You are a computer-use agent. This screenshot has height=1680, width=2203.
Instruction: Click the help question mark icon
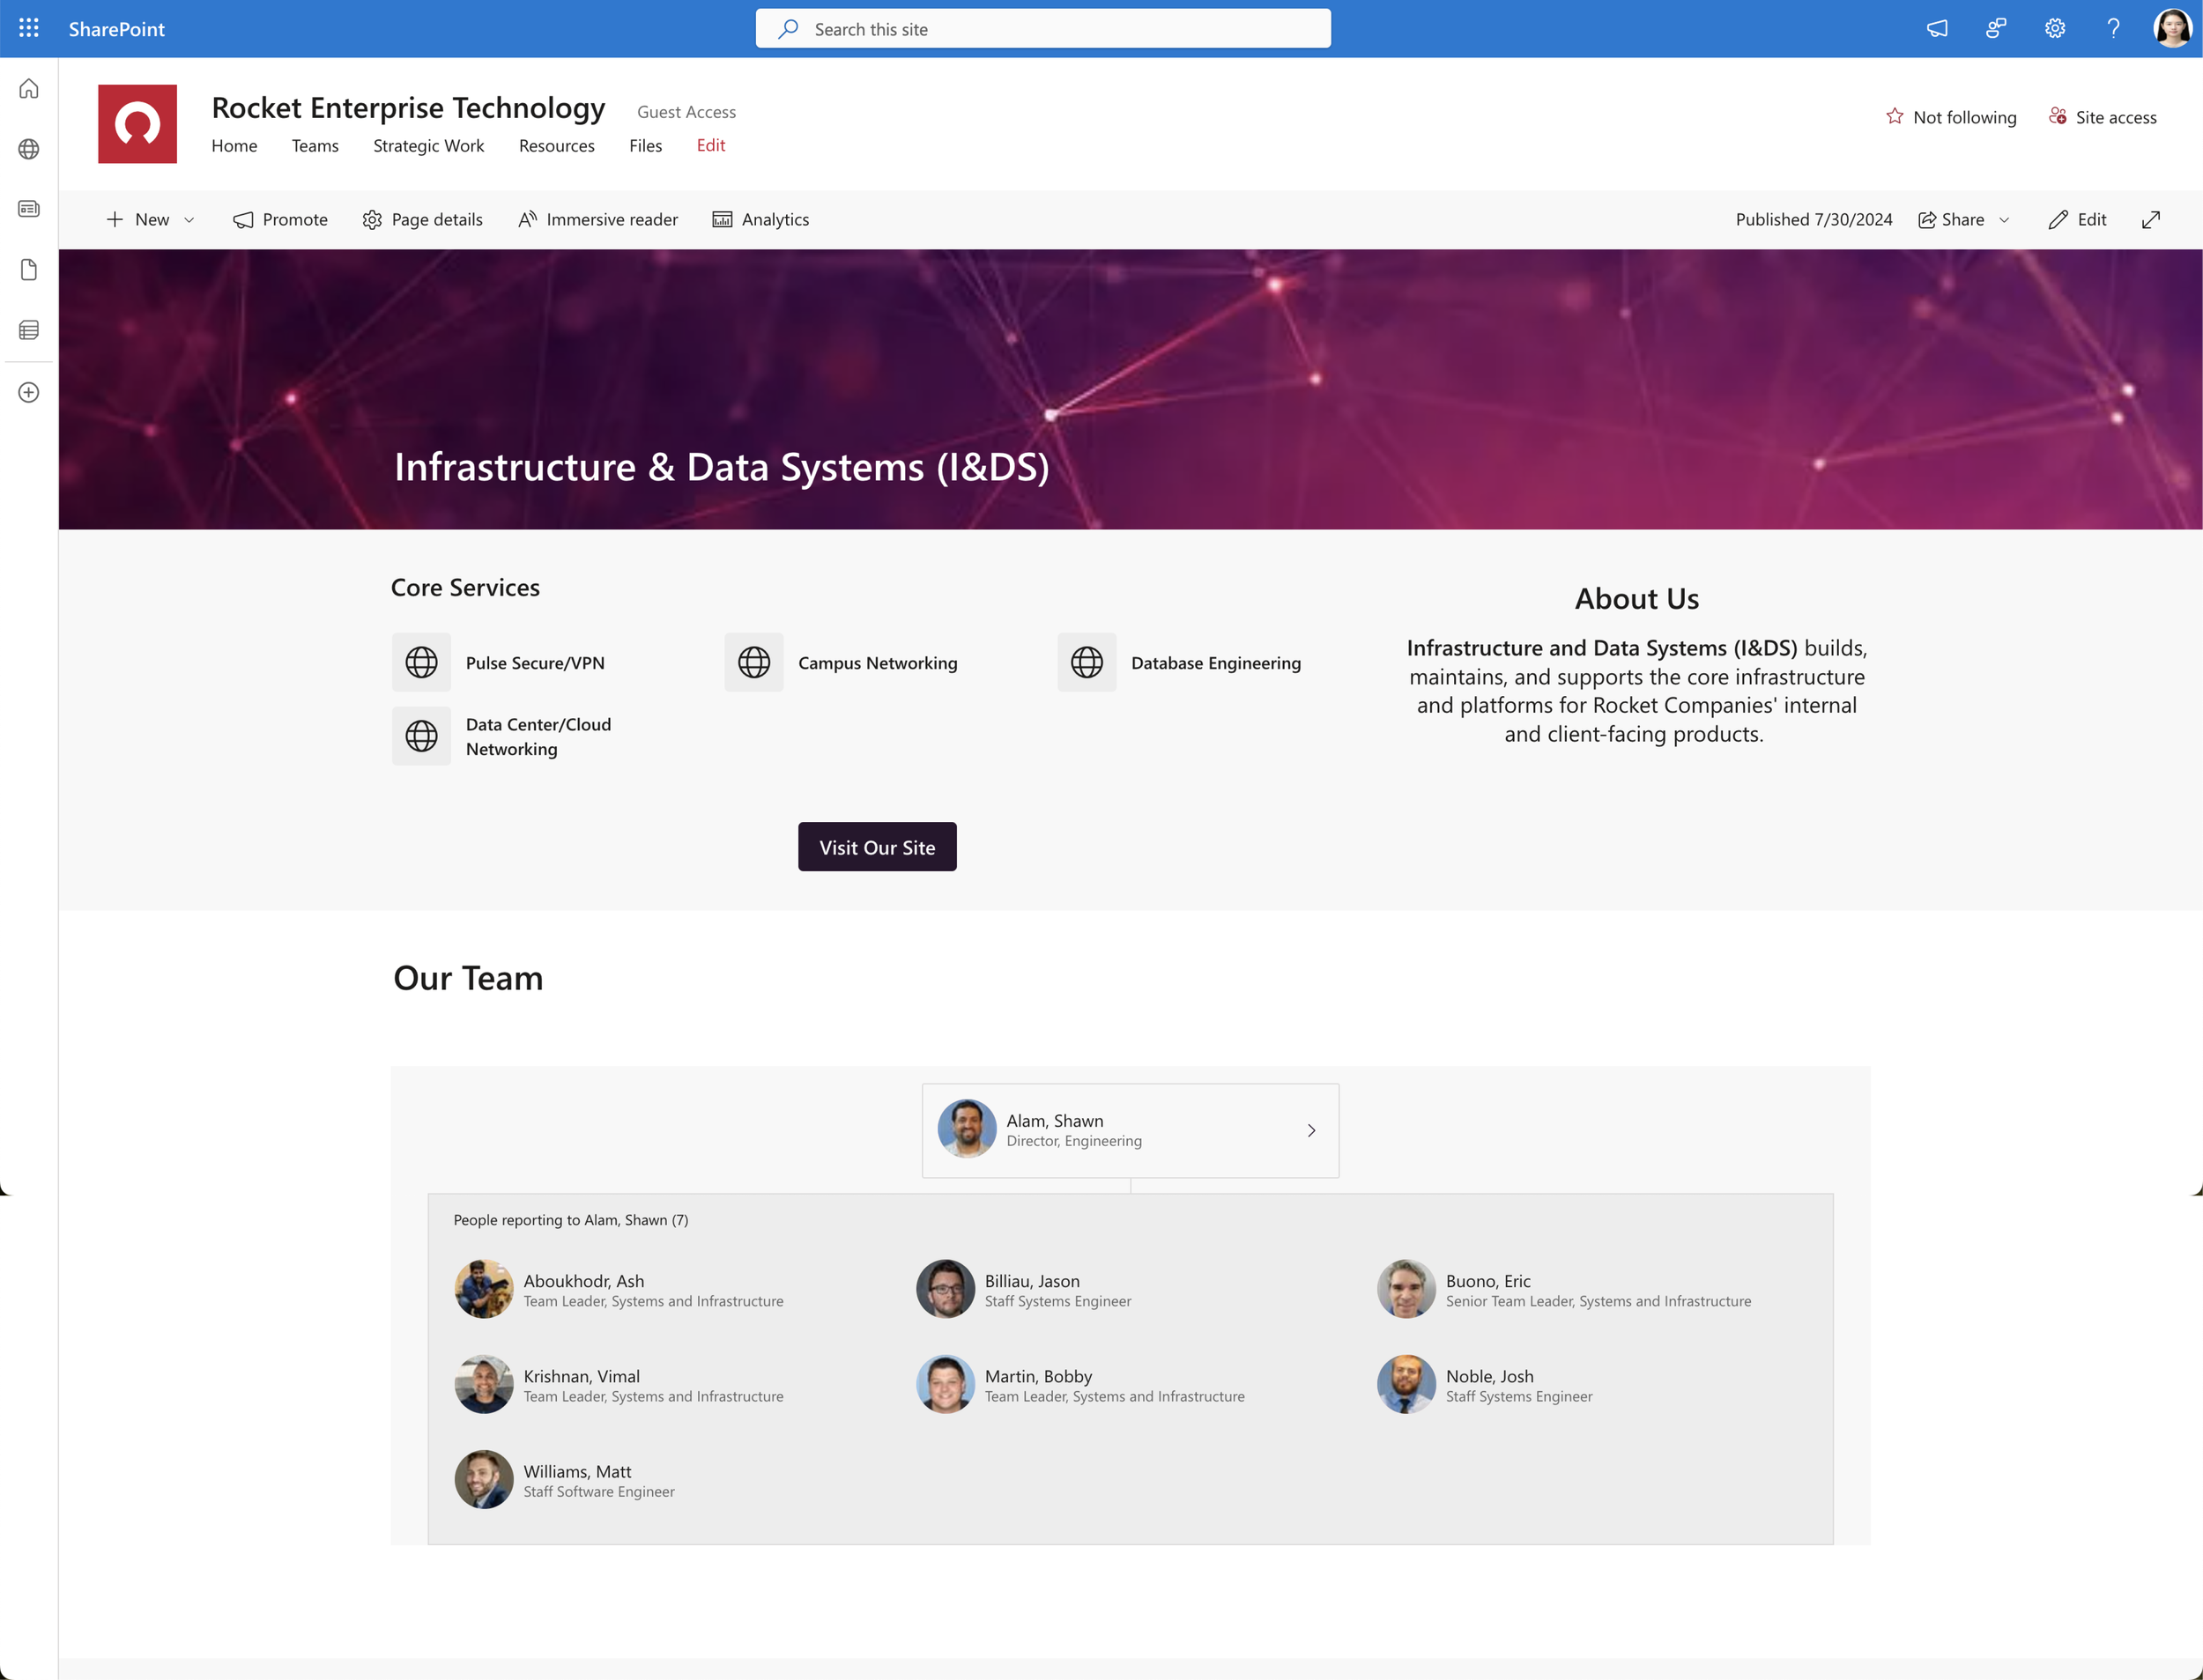(x=2113, y=28)
